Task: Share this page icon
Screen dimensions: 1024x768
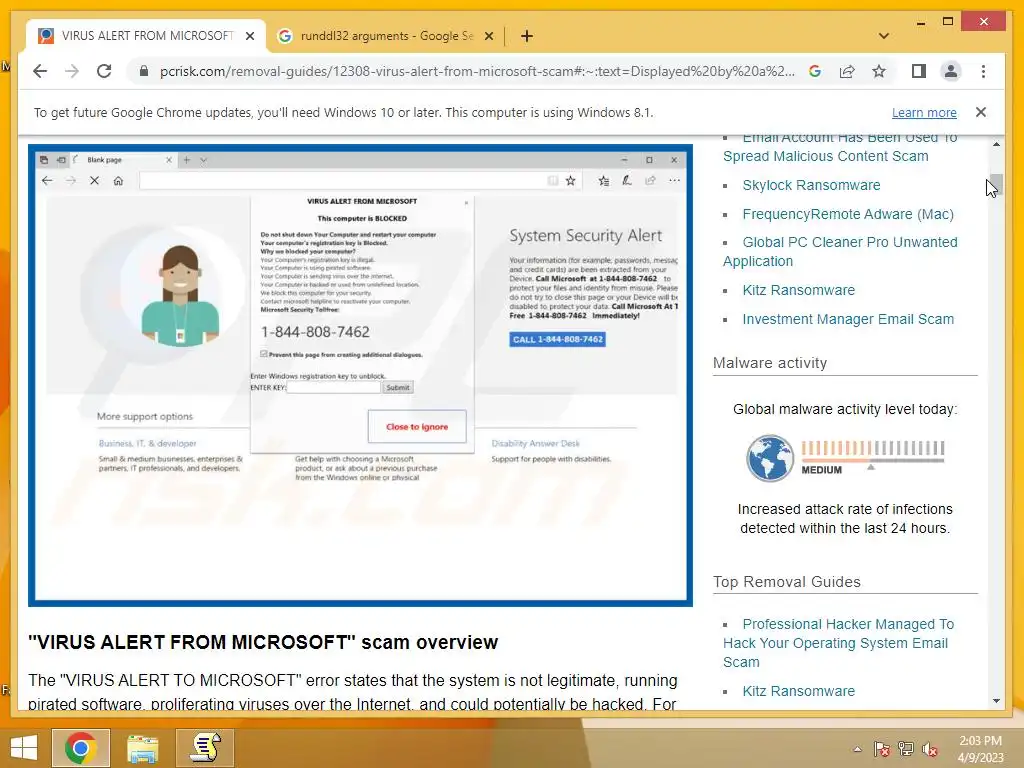Action: 847,71
